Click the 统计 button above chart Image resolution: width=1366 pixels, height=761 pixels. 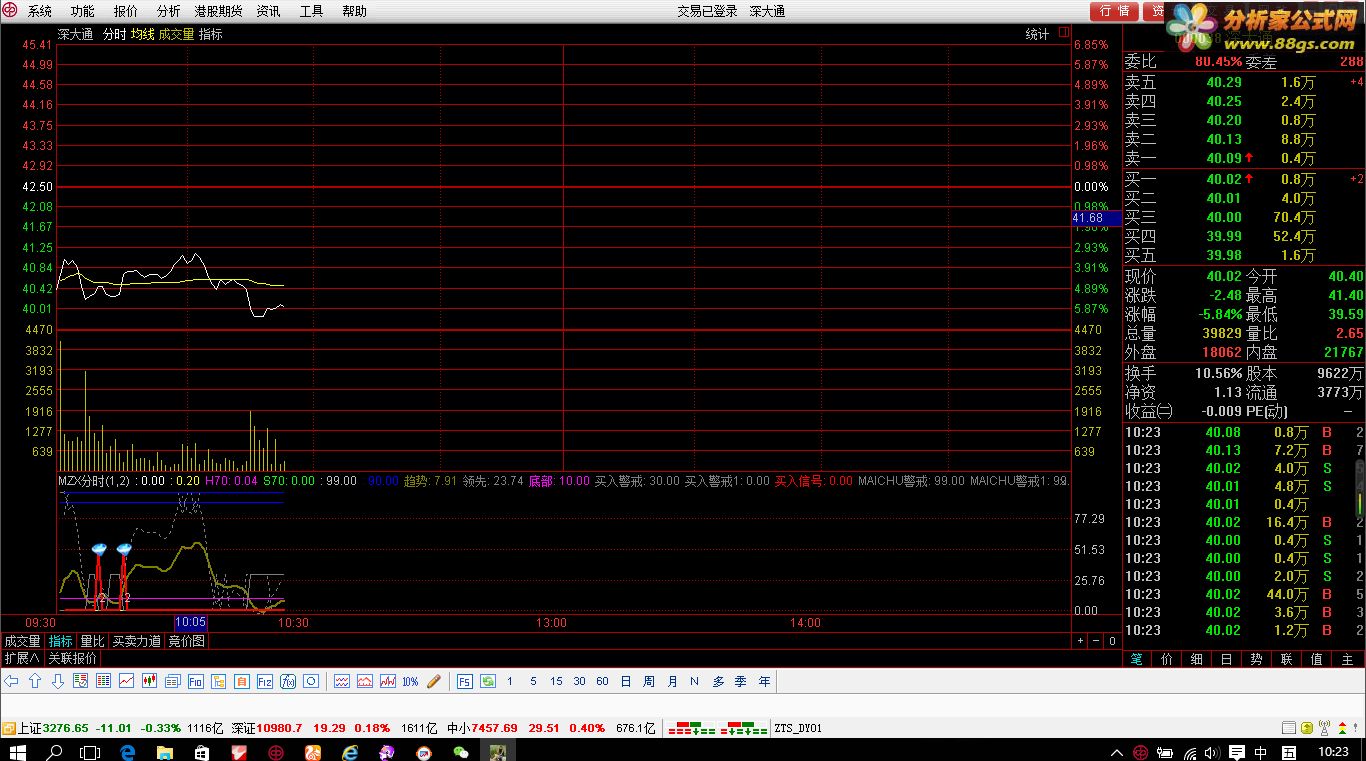click(1037, 34)
